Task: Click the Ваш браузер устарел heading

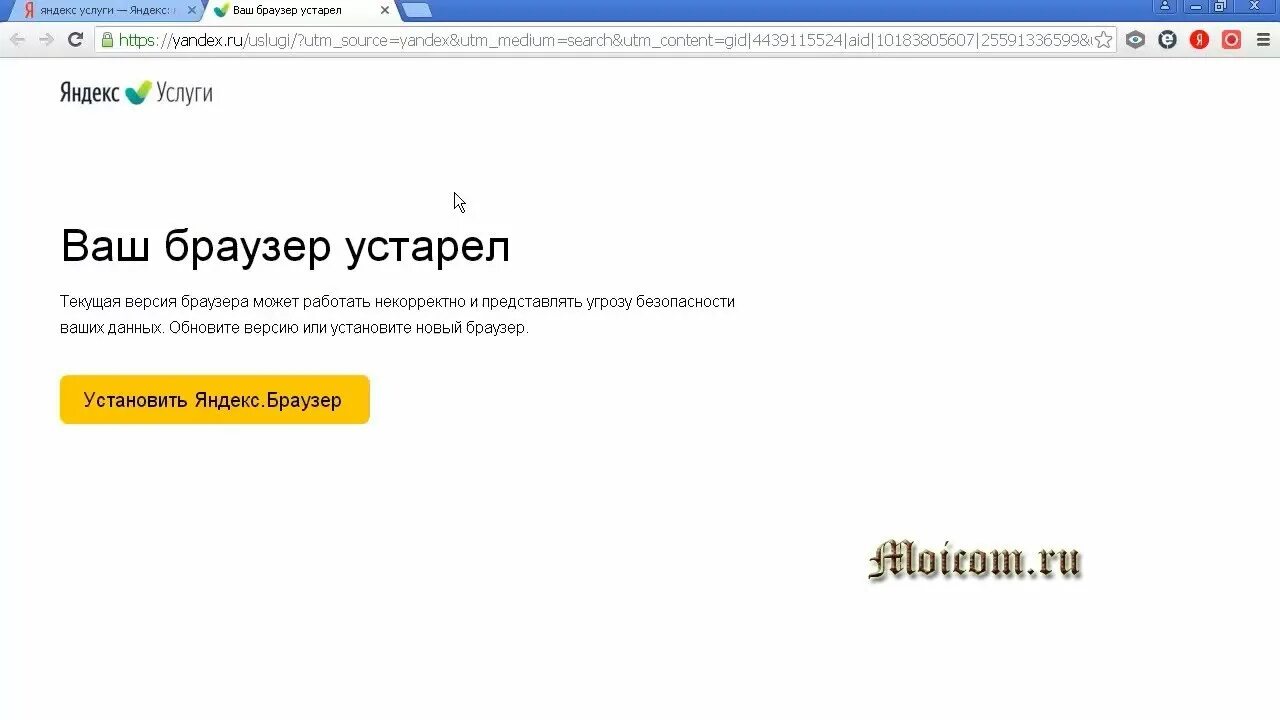Action: pyautogui.click(x=285, y=246)
